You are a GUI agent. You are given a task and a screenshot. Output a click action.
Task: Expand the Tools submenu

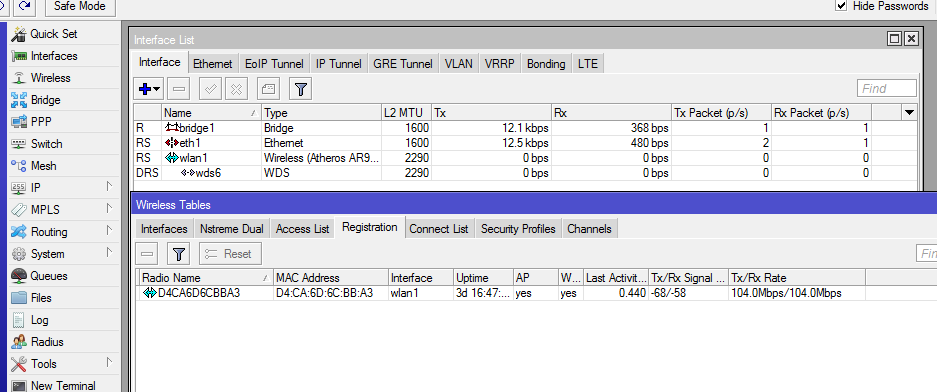click(109, 363)
